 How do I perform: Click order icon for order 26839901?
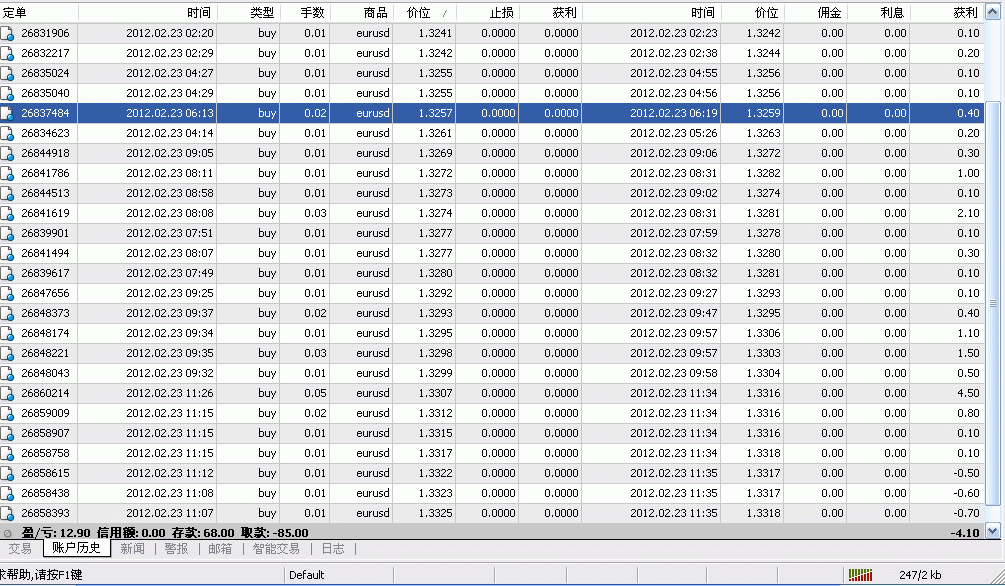click(7, 233)
